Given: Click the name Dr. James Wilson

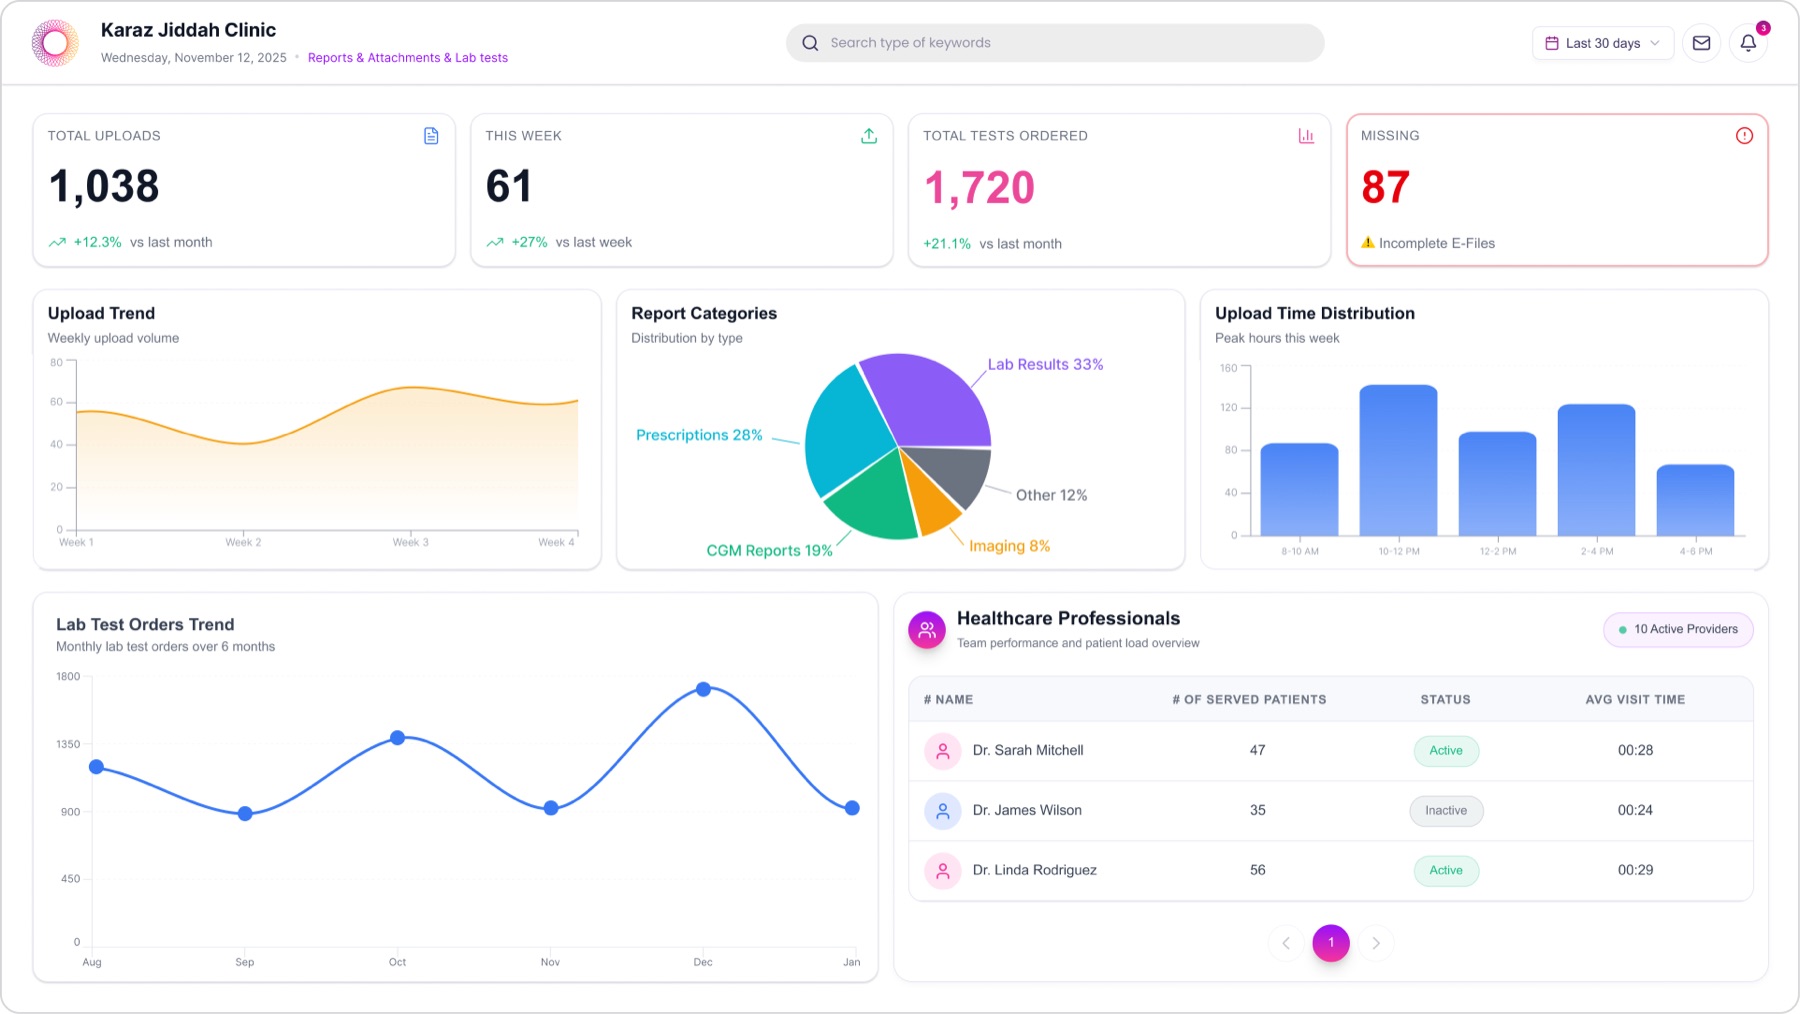Looking at the screenshot, I should pos(1027,811).
